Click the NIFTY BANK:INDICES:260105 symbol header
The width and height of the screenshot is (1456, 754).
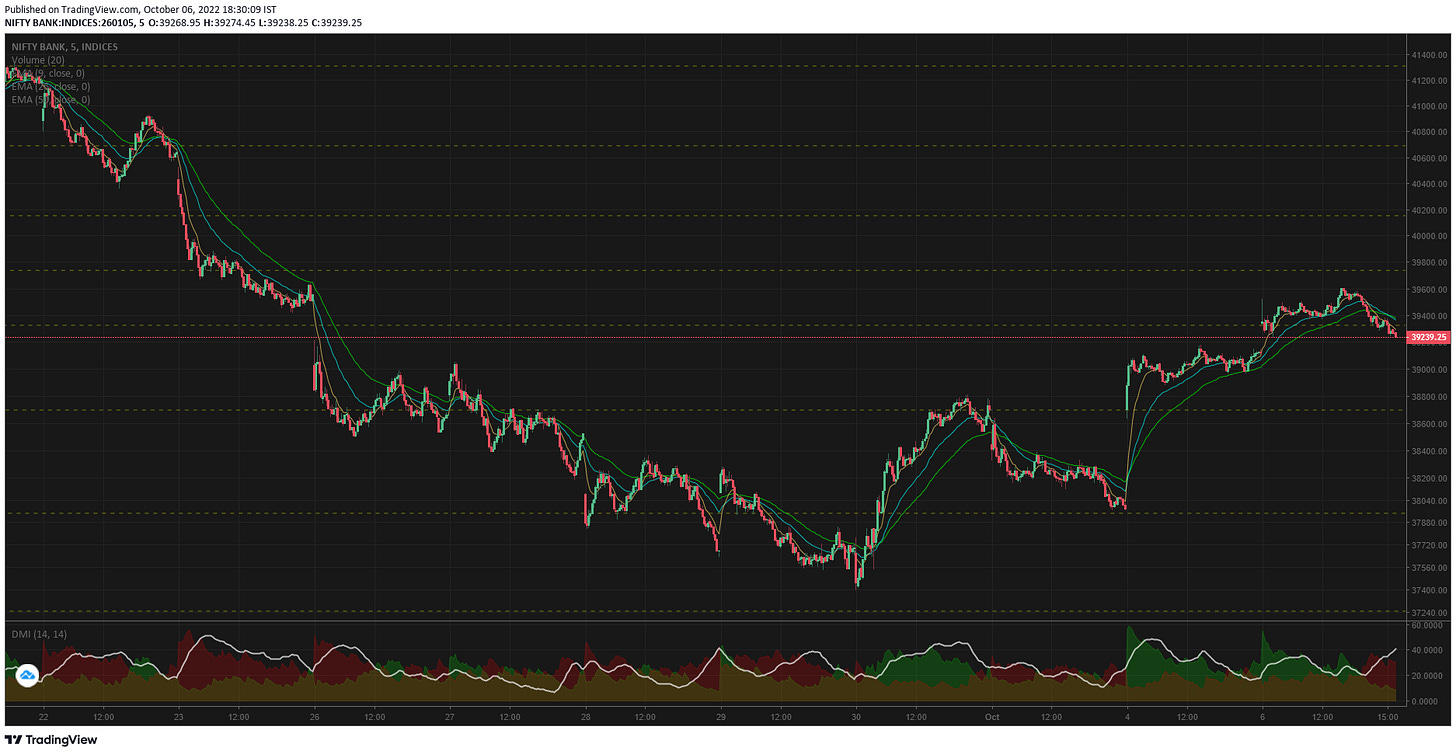[68, 21]
